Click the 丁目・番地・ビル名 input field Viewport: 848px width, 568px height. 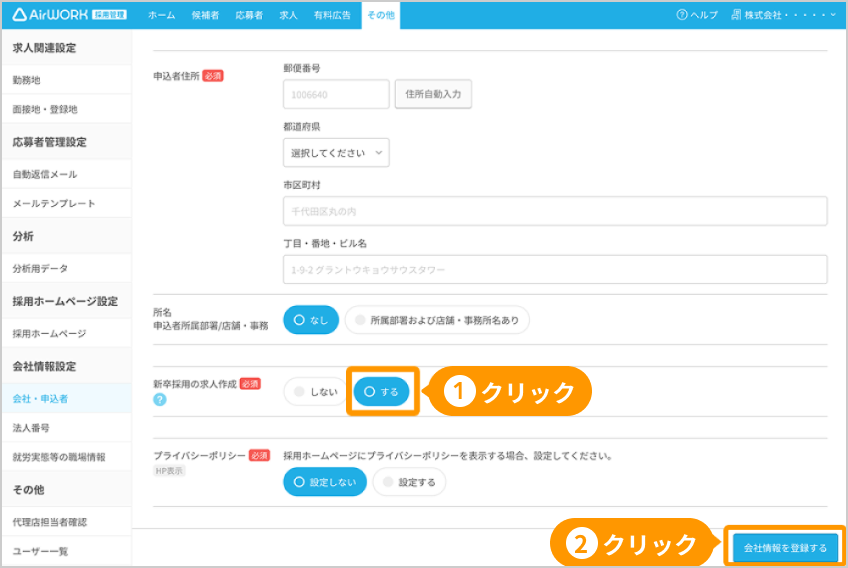point(555,269)
